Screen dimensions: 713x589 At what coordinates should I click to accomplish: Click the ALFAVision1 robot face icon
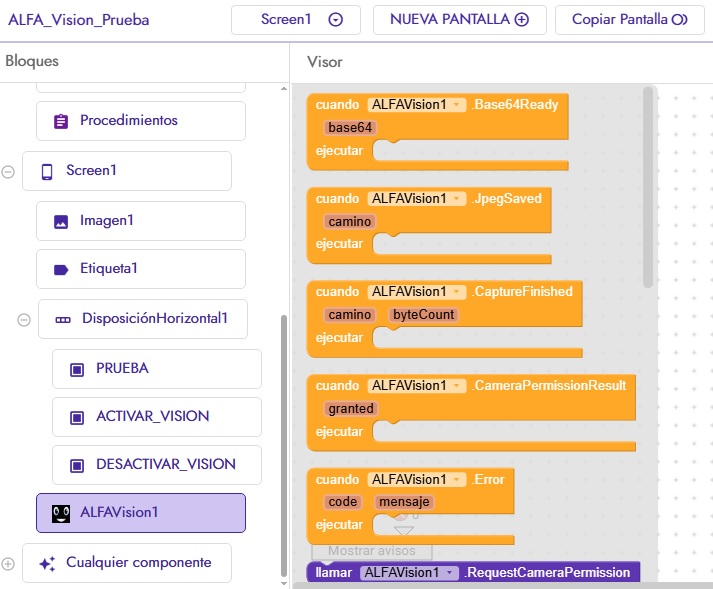point(61,513)
